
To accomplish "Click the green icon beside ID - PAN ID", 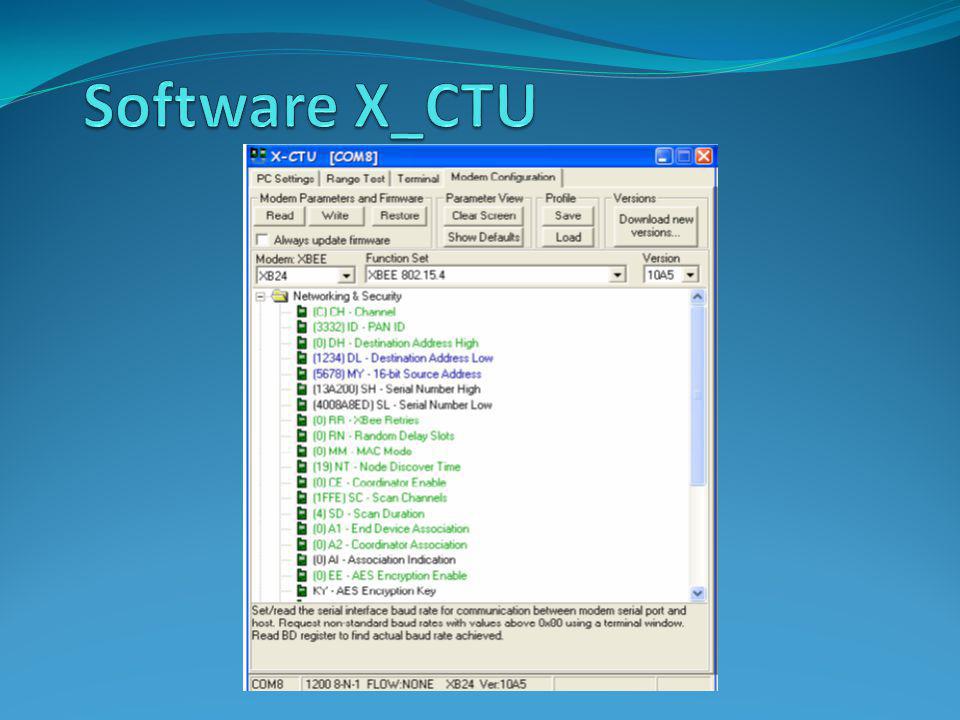I will point(301,327).
